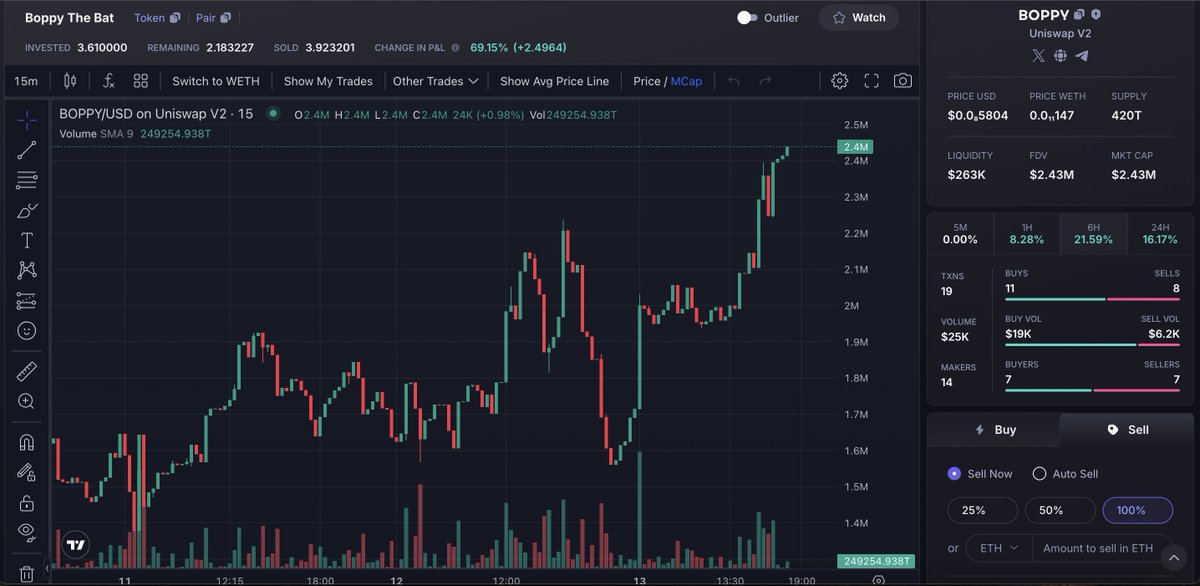Open the Fibonacci retracement tools
Image resolution: width=1200 pixels, height=586 pixels.
tap(27, 181)
